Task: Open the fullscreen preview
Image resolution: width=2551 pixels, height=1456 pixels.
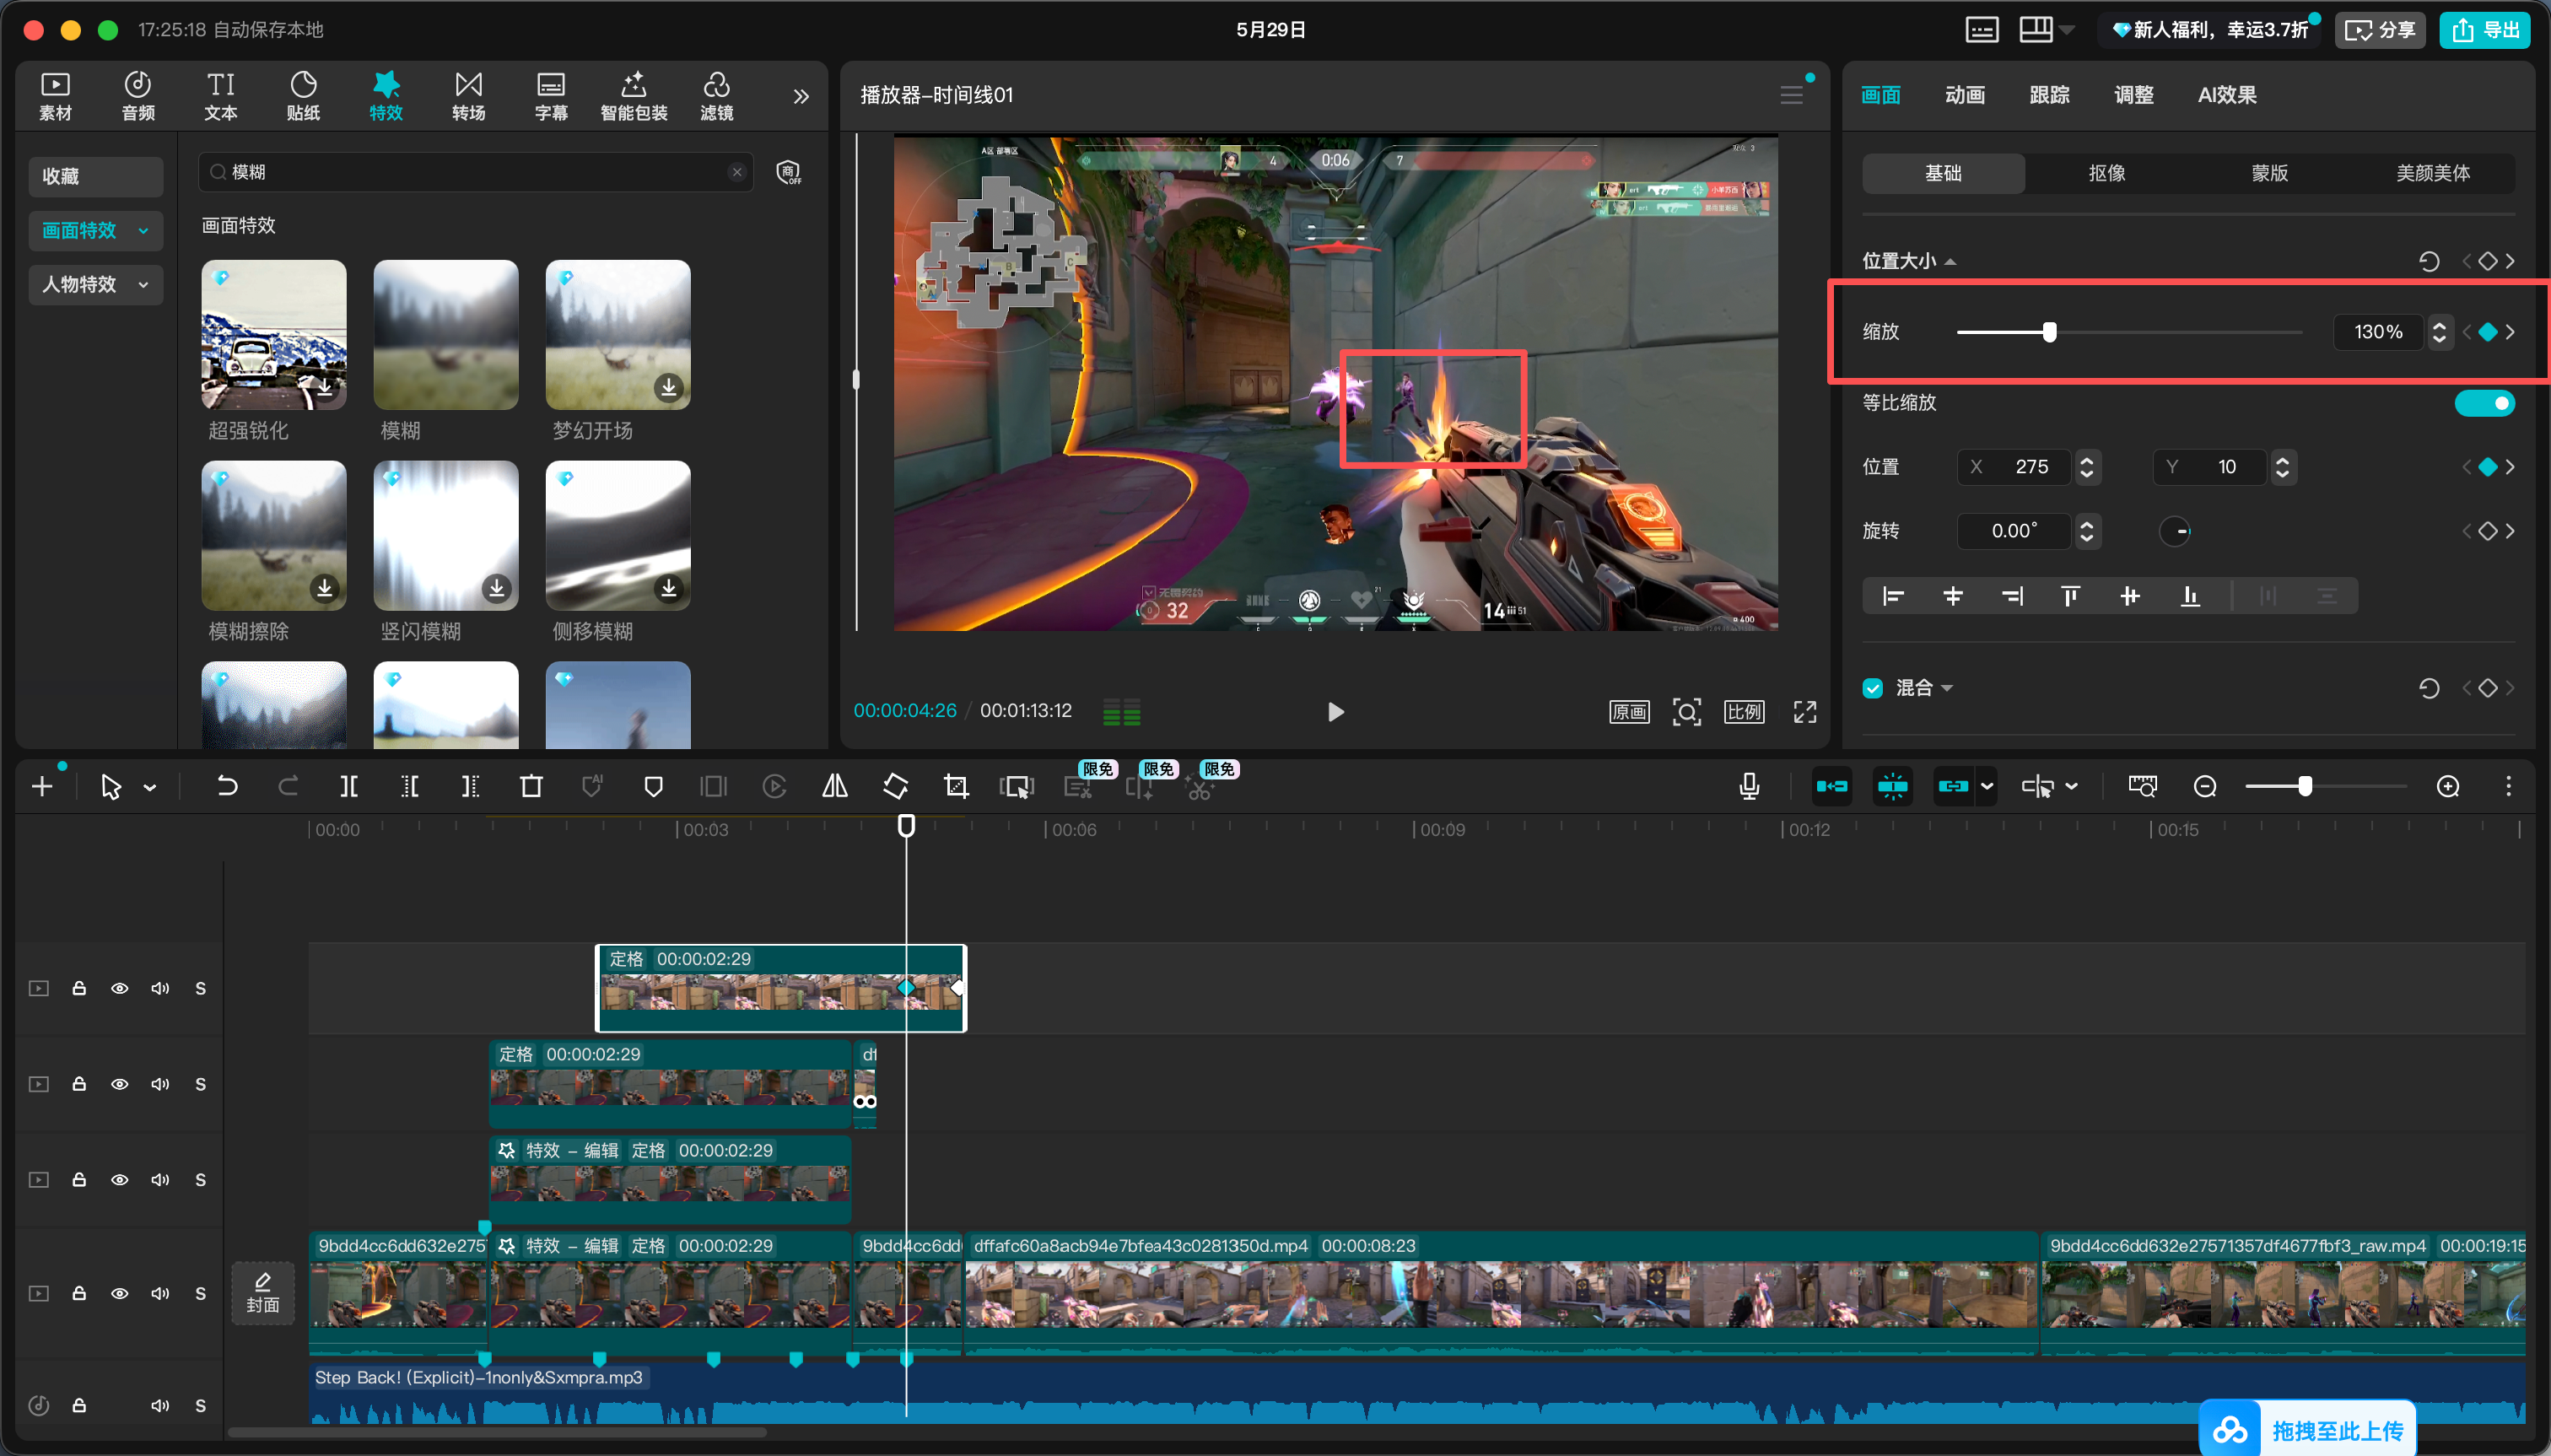Action: click(x=1805, y=712)
